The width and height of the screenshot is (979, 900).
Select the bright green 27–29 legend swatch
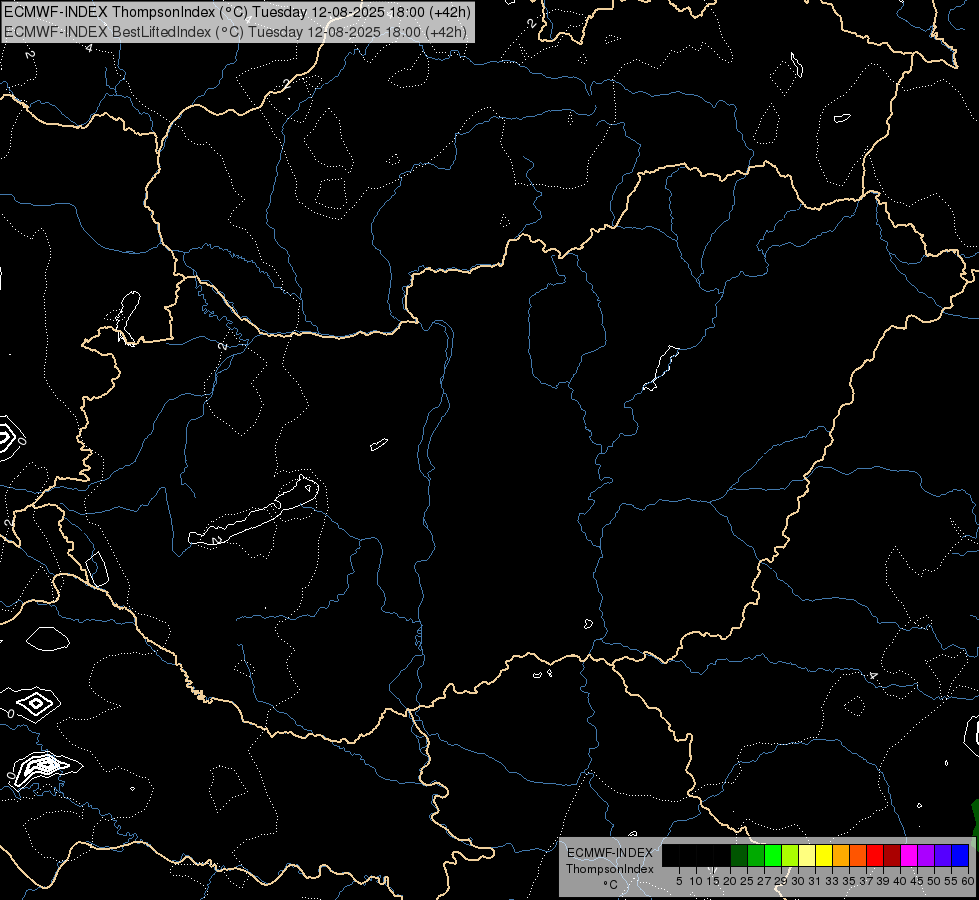[773, 856]
